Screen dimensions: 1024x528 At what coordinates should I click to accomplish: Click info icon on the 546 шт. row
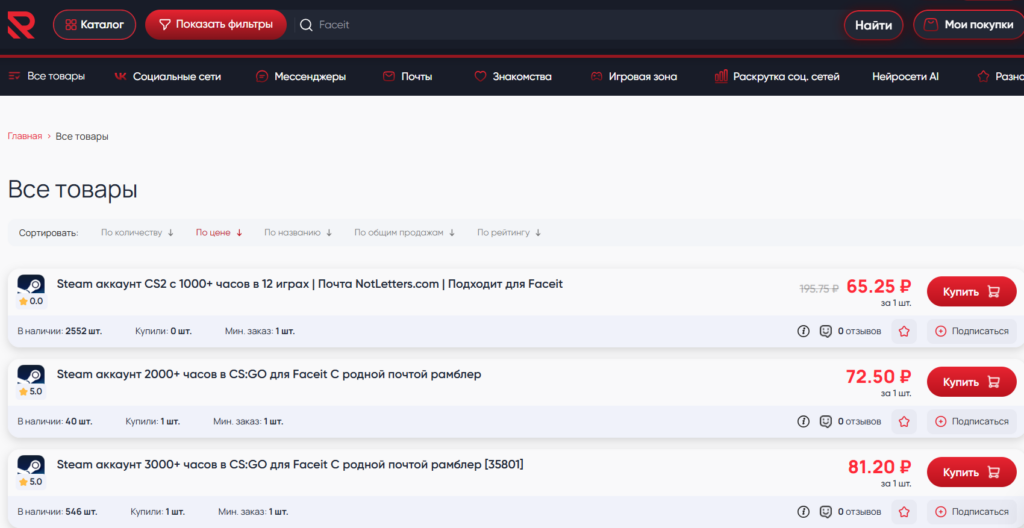coord(803,512)
